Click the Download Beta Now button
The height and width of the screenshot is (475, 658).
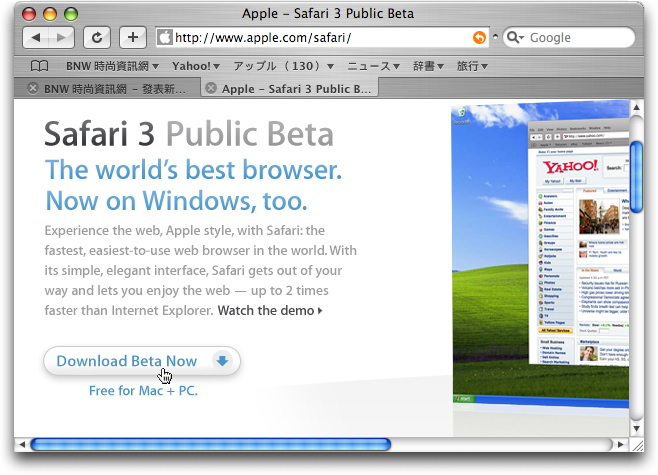click(142, 361)
